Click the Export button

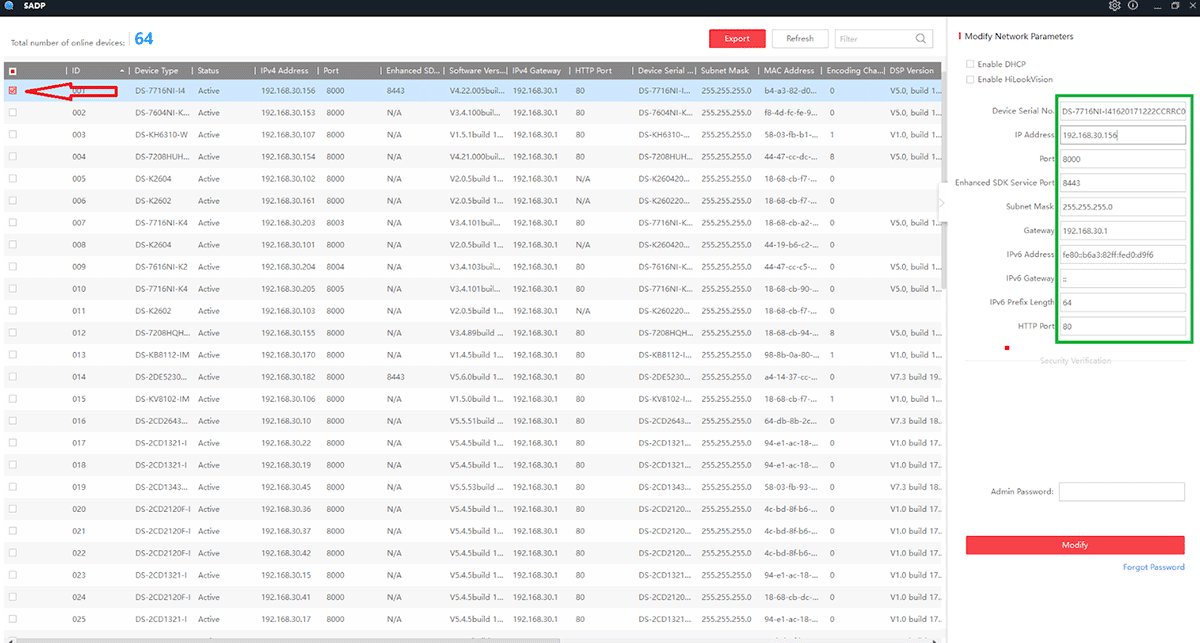click(x=737, y=39)
